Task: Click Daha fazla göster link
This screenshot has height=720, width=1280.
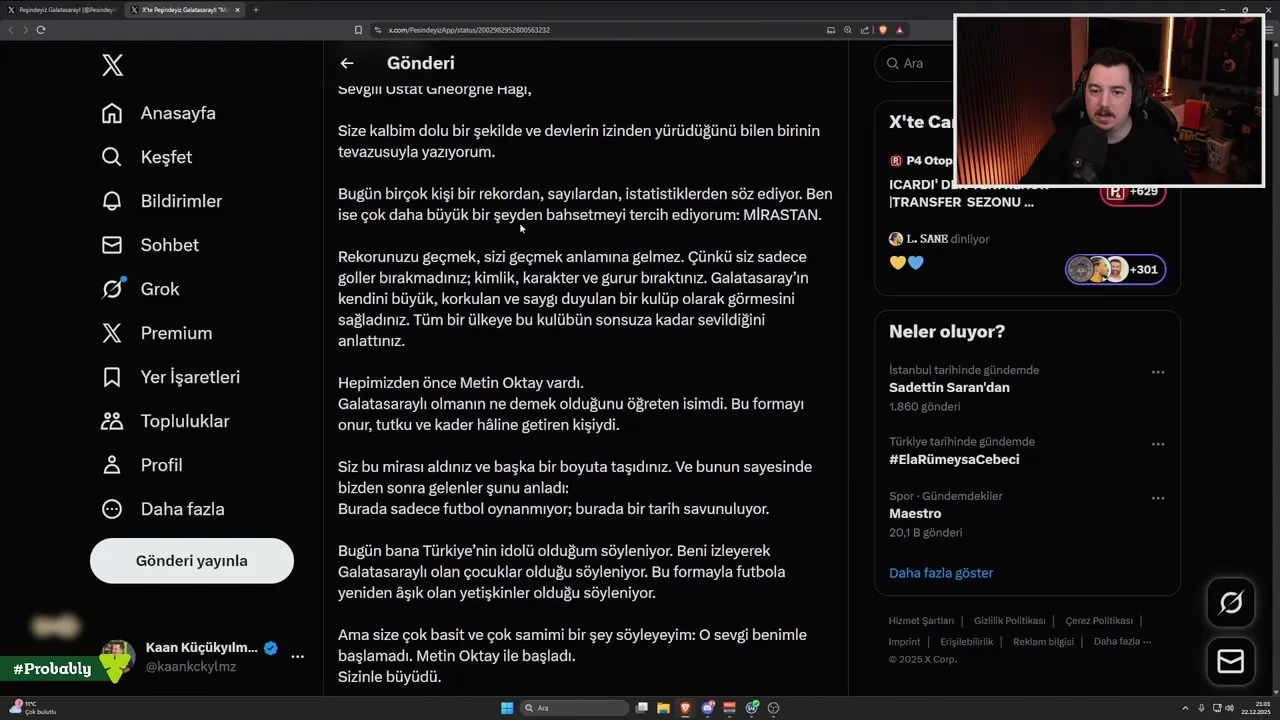Action: click(x=941, y=573)
